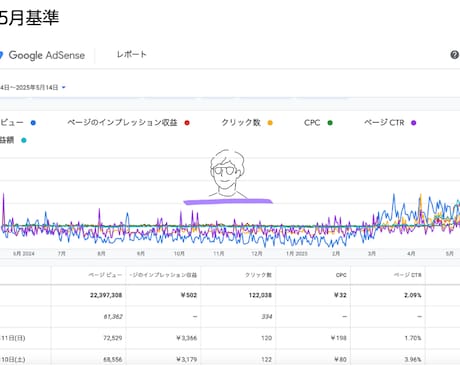Toggle the purple ページ CTR series dot

pyautogui.click(x=414, y=123)
